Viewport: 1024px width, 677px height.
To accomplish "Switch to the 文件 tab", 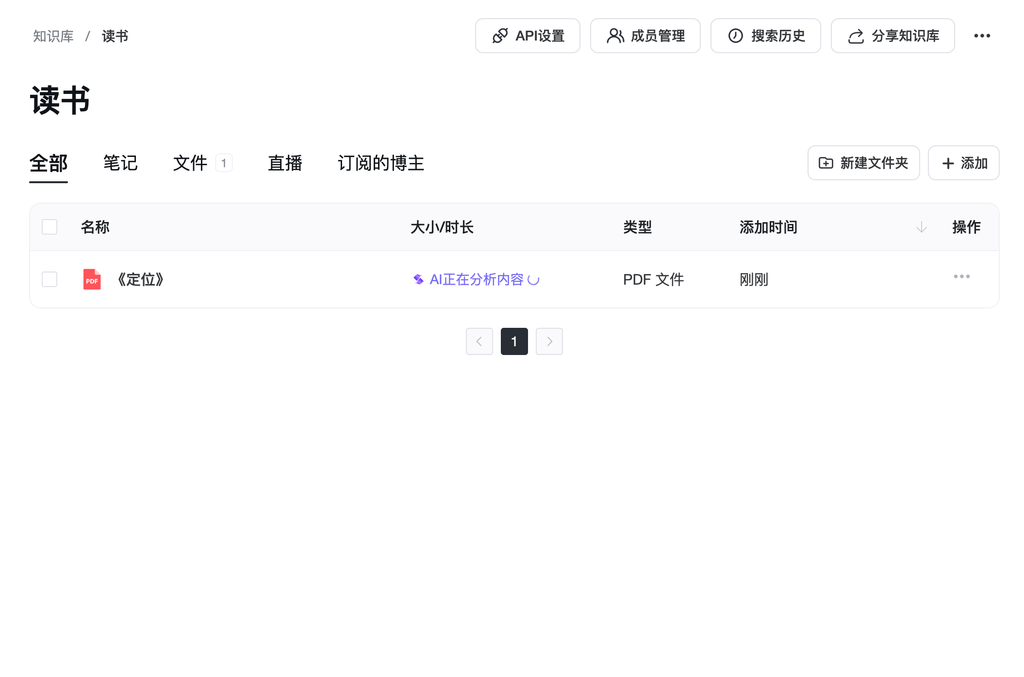I will (x=190, y=163).
